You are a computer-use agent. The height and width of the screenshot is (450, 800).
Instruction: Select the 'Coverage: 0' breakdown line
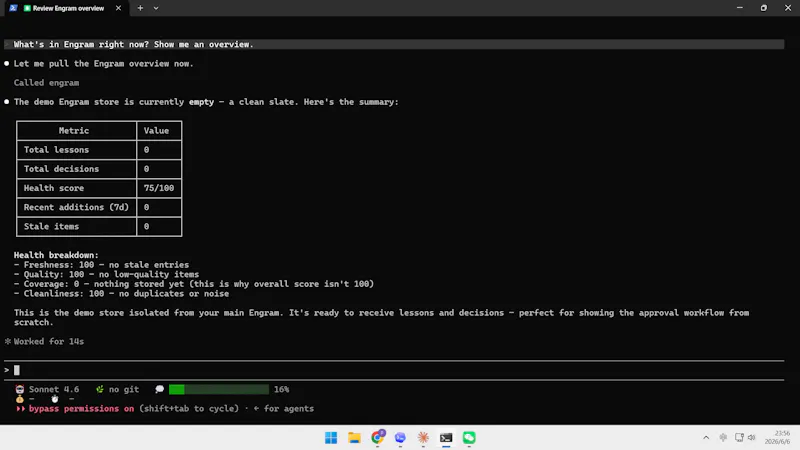click(194, 284)
